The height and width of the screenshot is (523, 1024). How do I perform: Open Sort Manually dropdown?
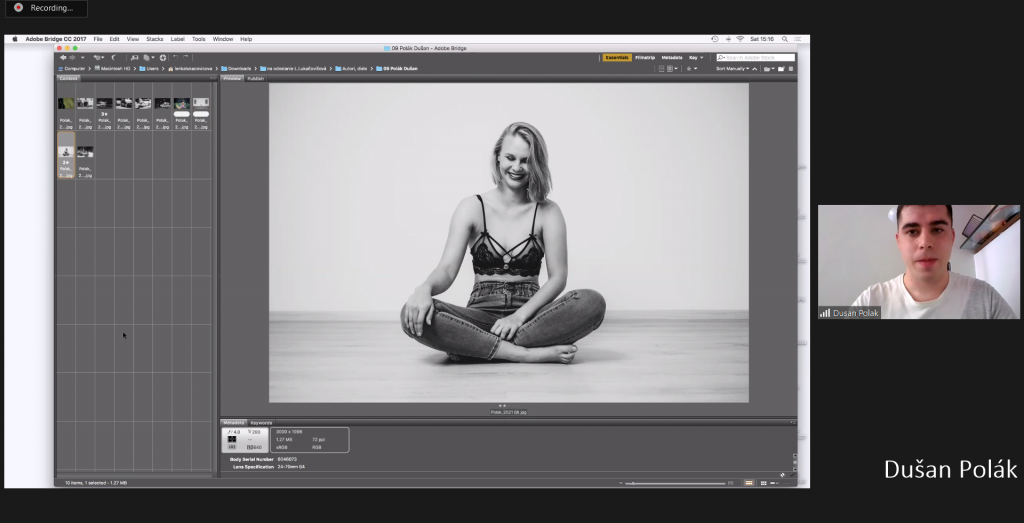click(x=732, y=69)
